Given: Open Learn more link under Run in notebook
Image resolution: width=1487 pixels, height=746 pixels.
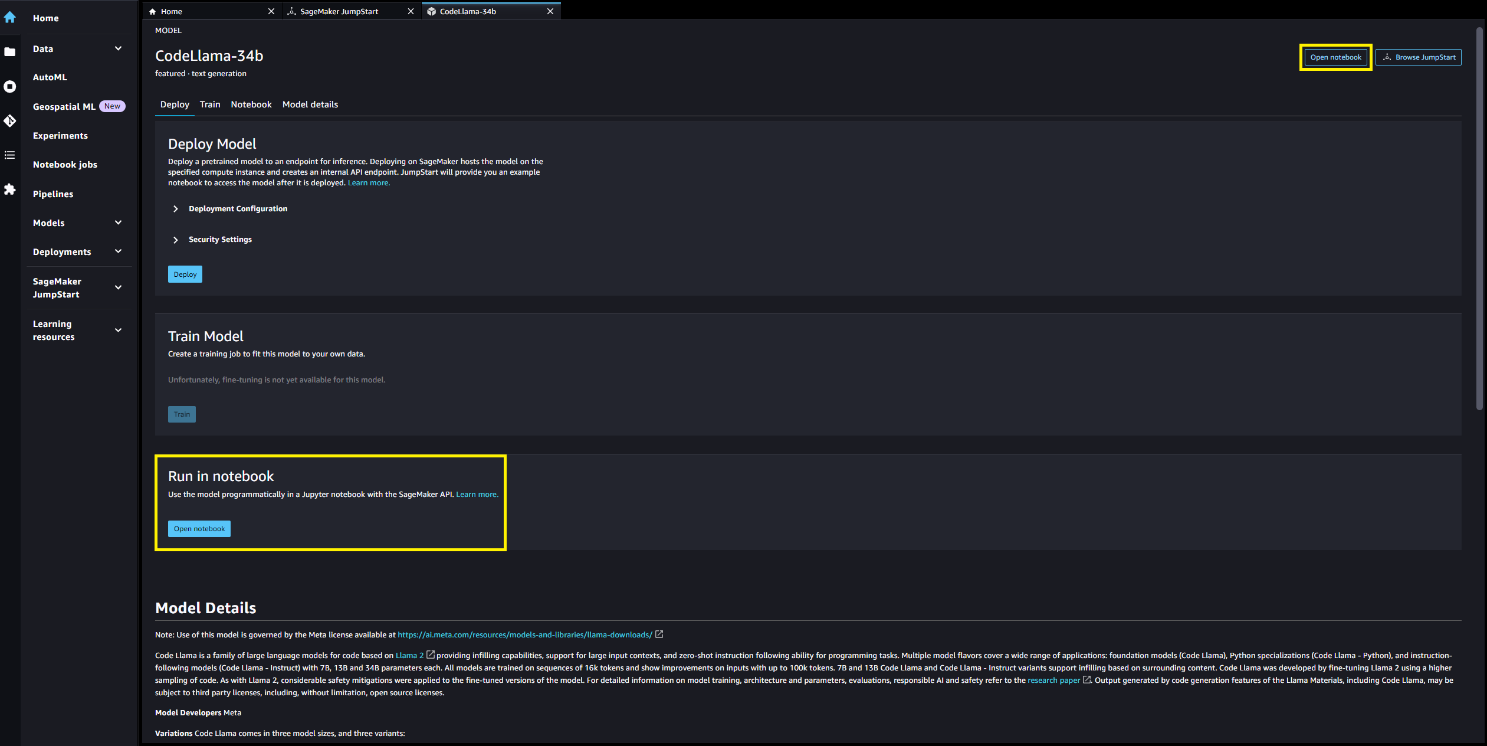Looking at the screenshot, I should (x=477, y=494).
